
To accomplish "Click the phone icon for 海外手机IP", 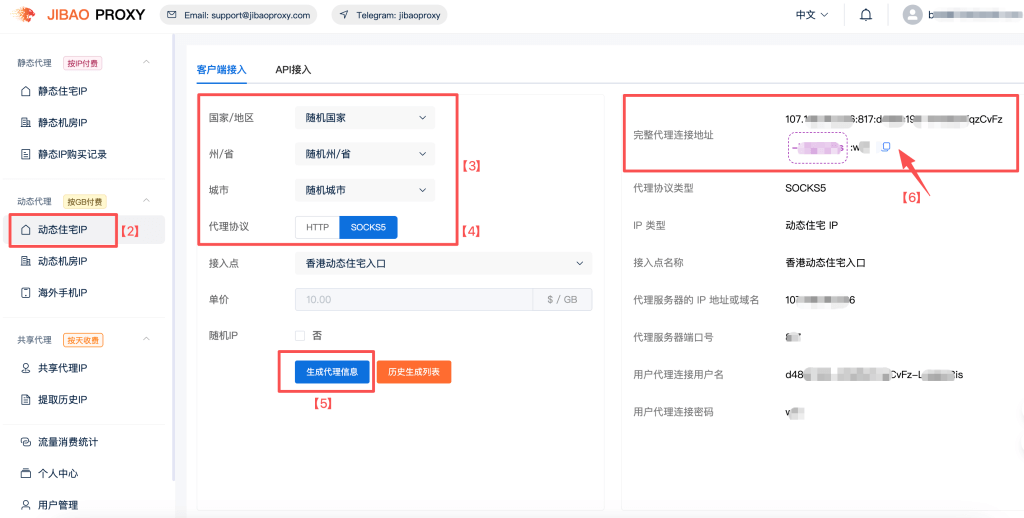I will 25,293.
